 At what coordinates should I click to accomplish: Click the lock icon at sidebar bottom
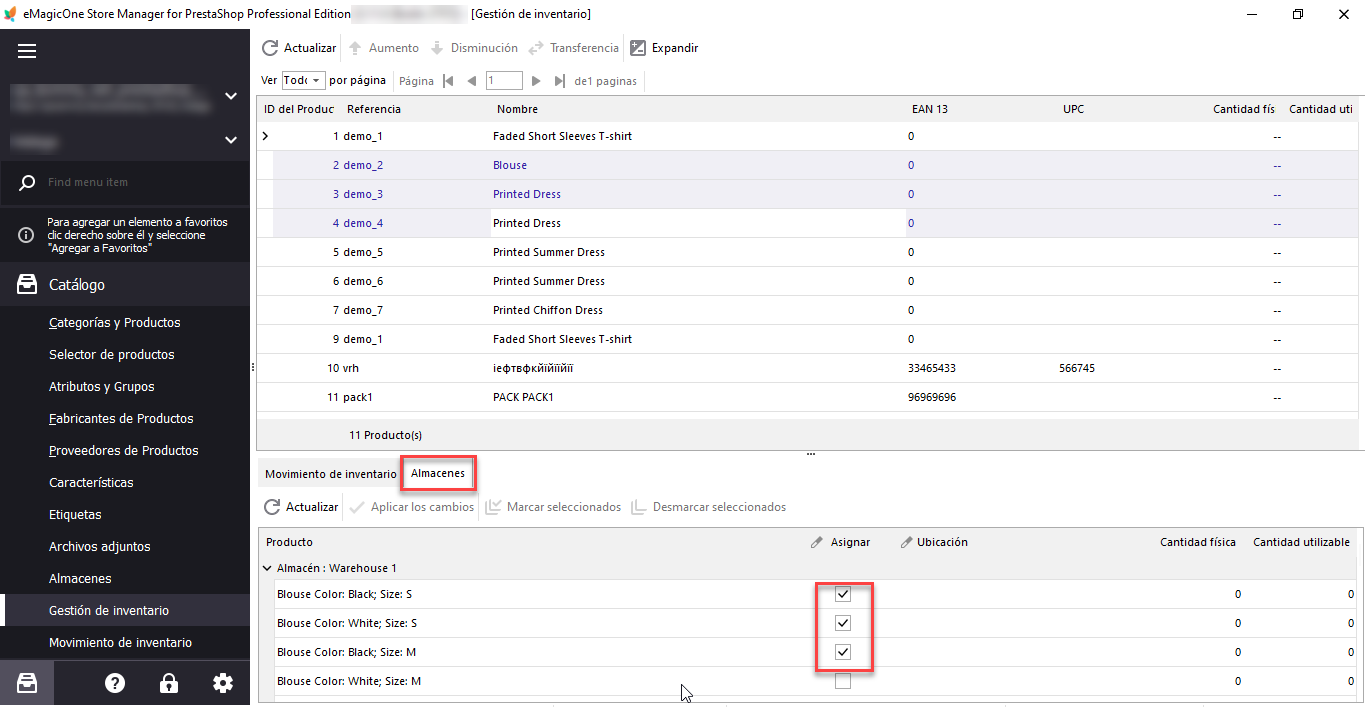coord(169,683)
